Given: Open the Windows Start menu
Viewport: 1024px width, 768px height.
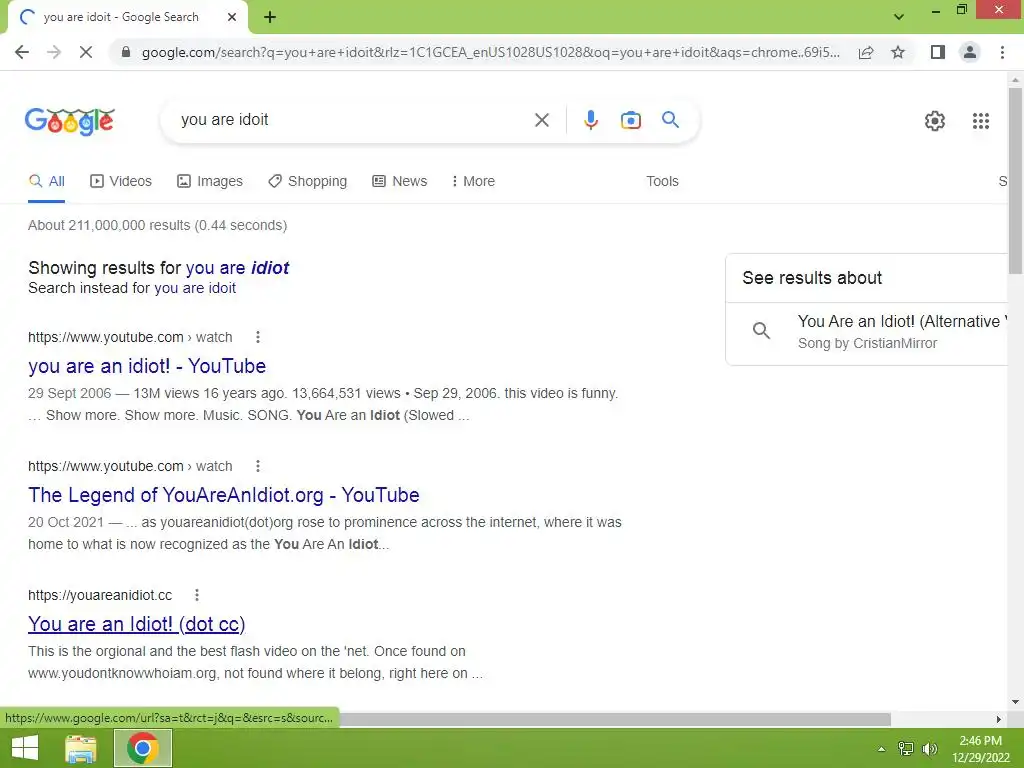Looking at the screenshot, I should [25, 748].
